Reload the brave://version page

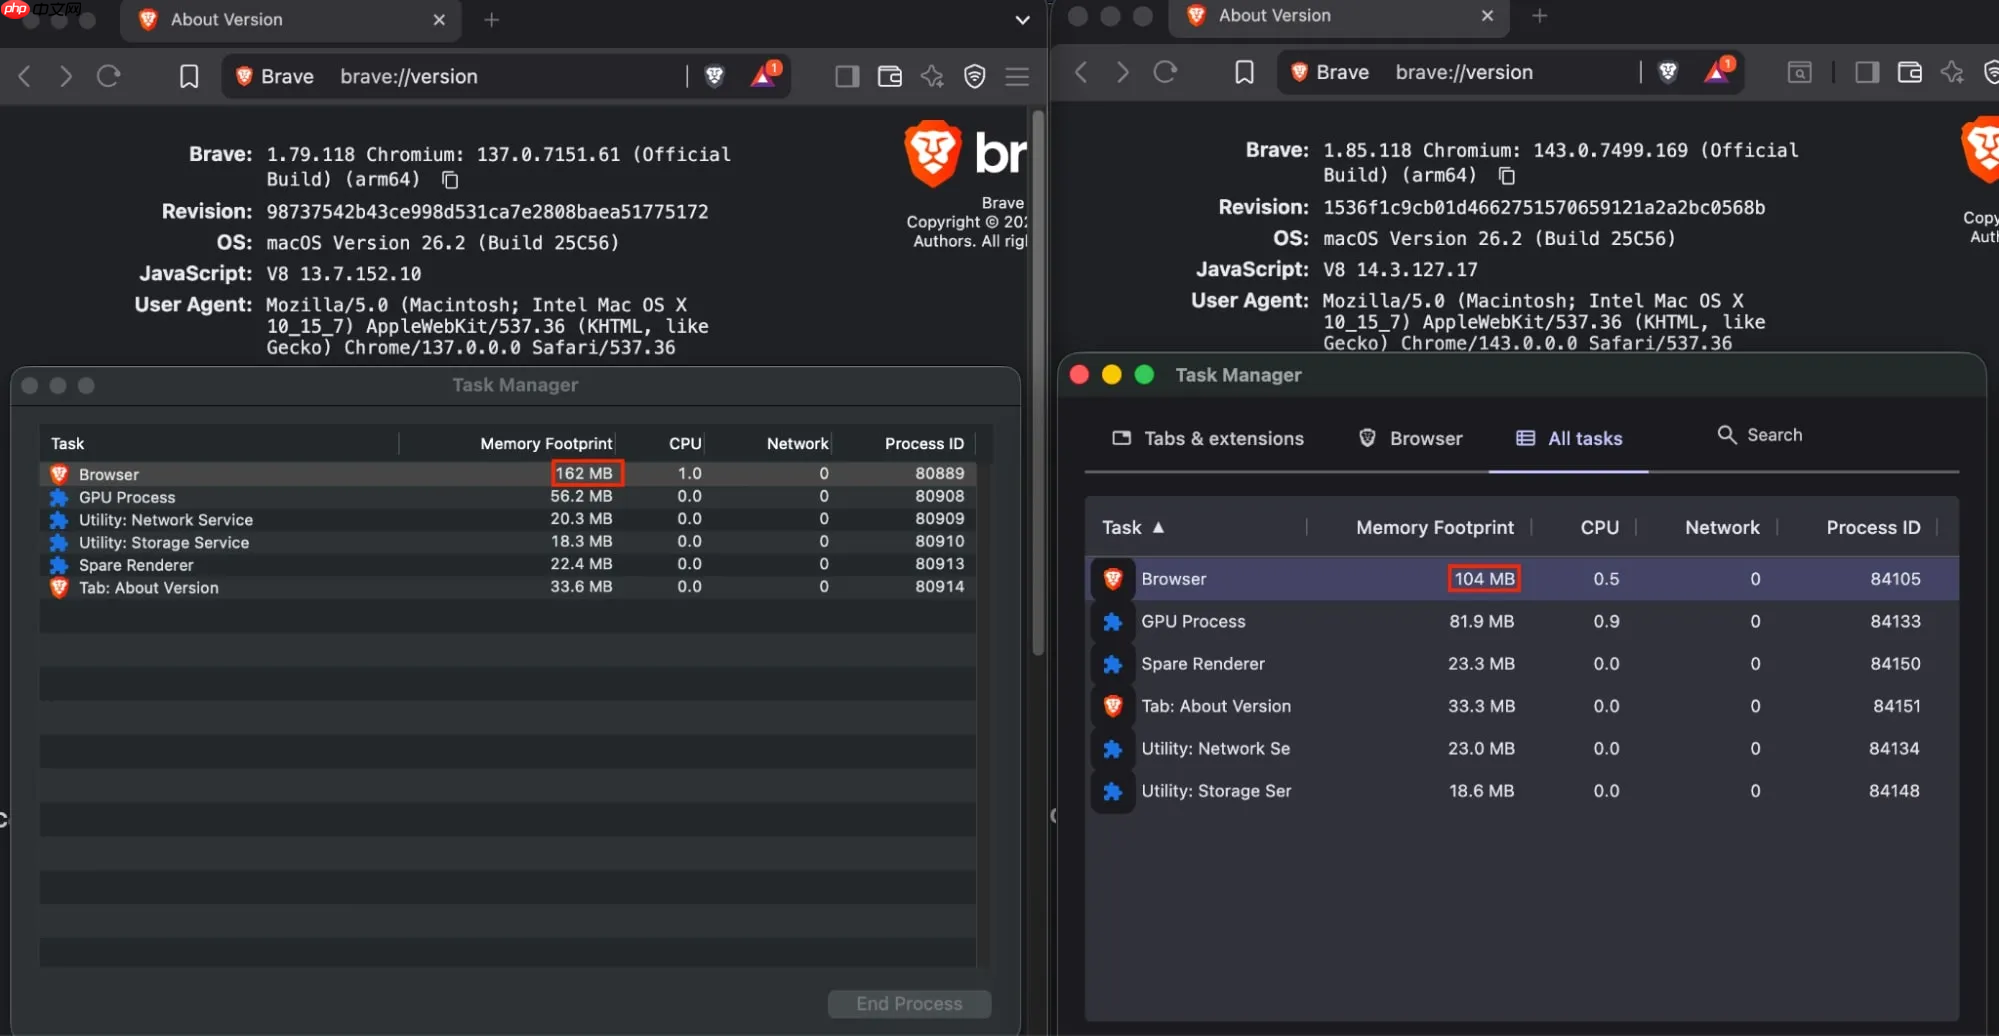pos(108,76)
